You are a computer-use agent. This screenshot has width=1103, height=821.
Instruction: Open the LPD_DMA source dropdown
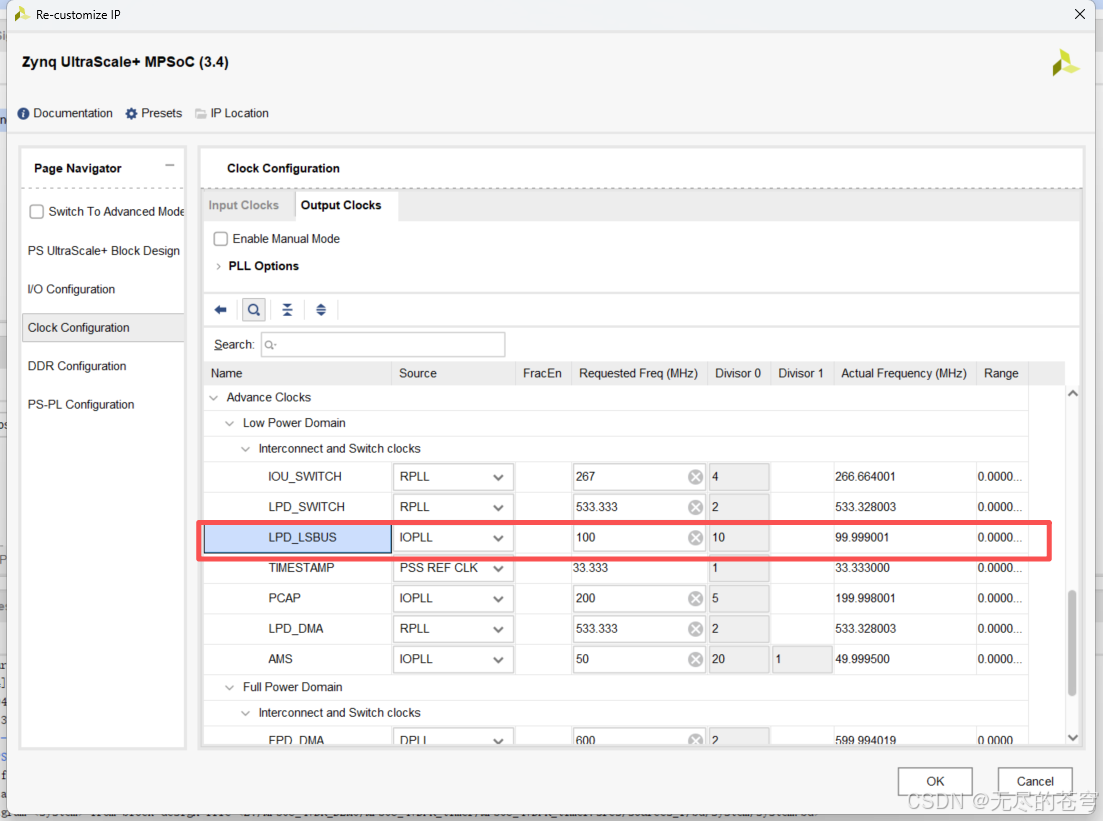[x=453, y=629]
